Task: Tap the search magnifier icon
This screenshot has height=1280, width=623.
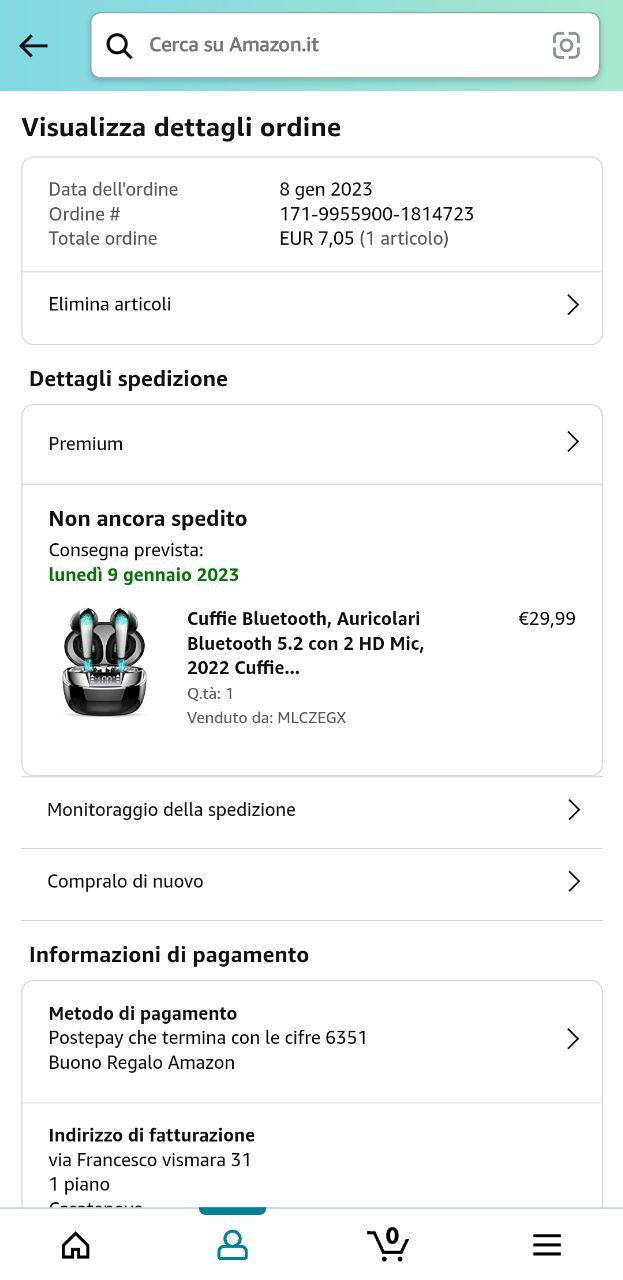Action: (119, 46)
